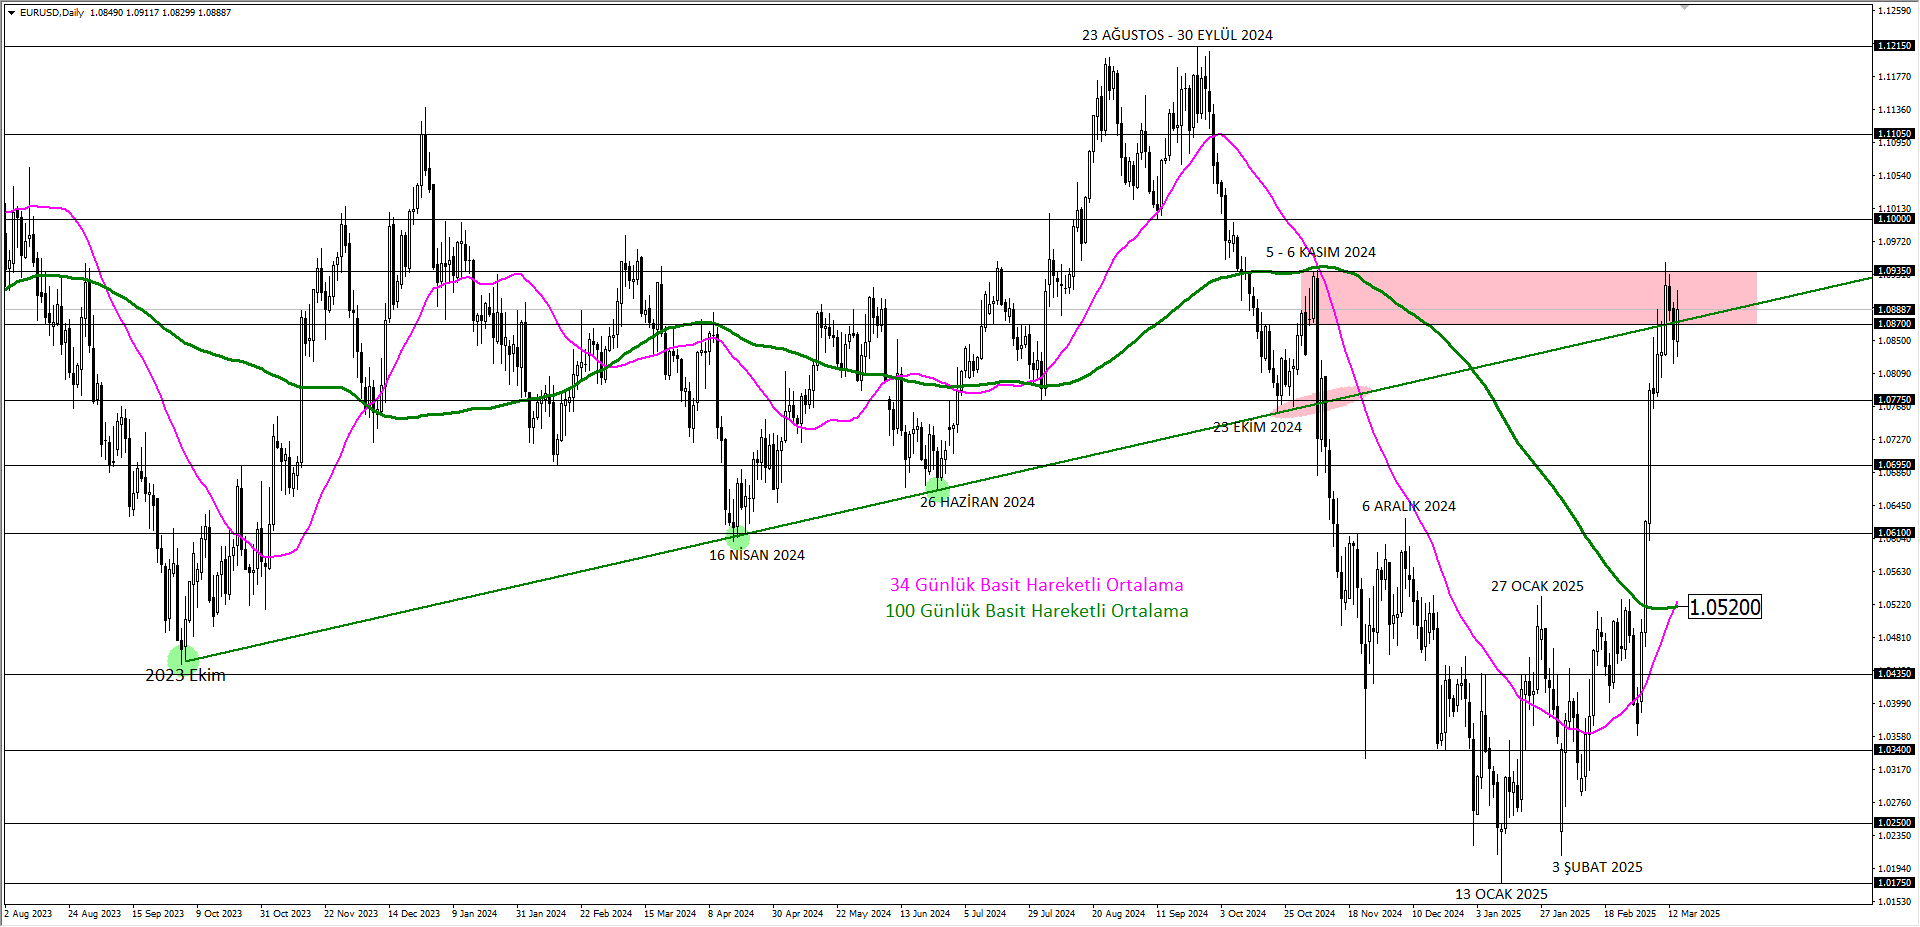Click the '8 Apr 2024' date on time axis

(x=731, y=914)
